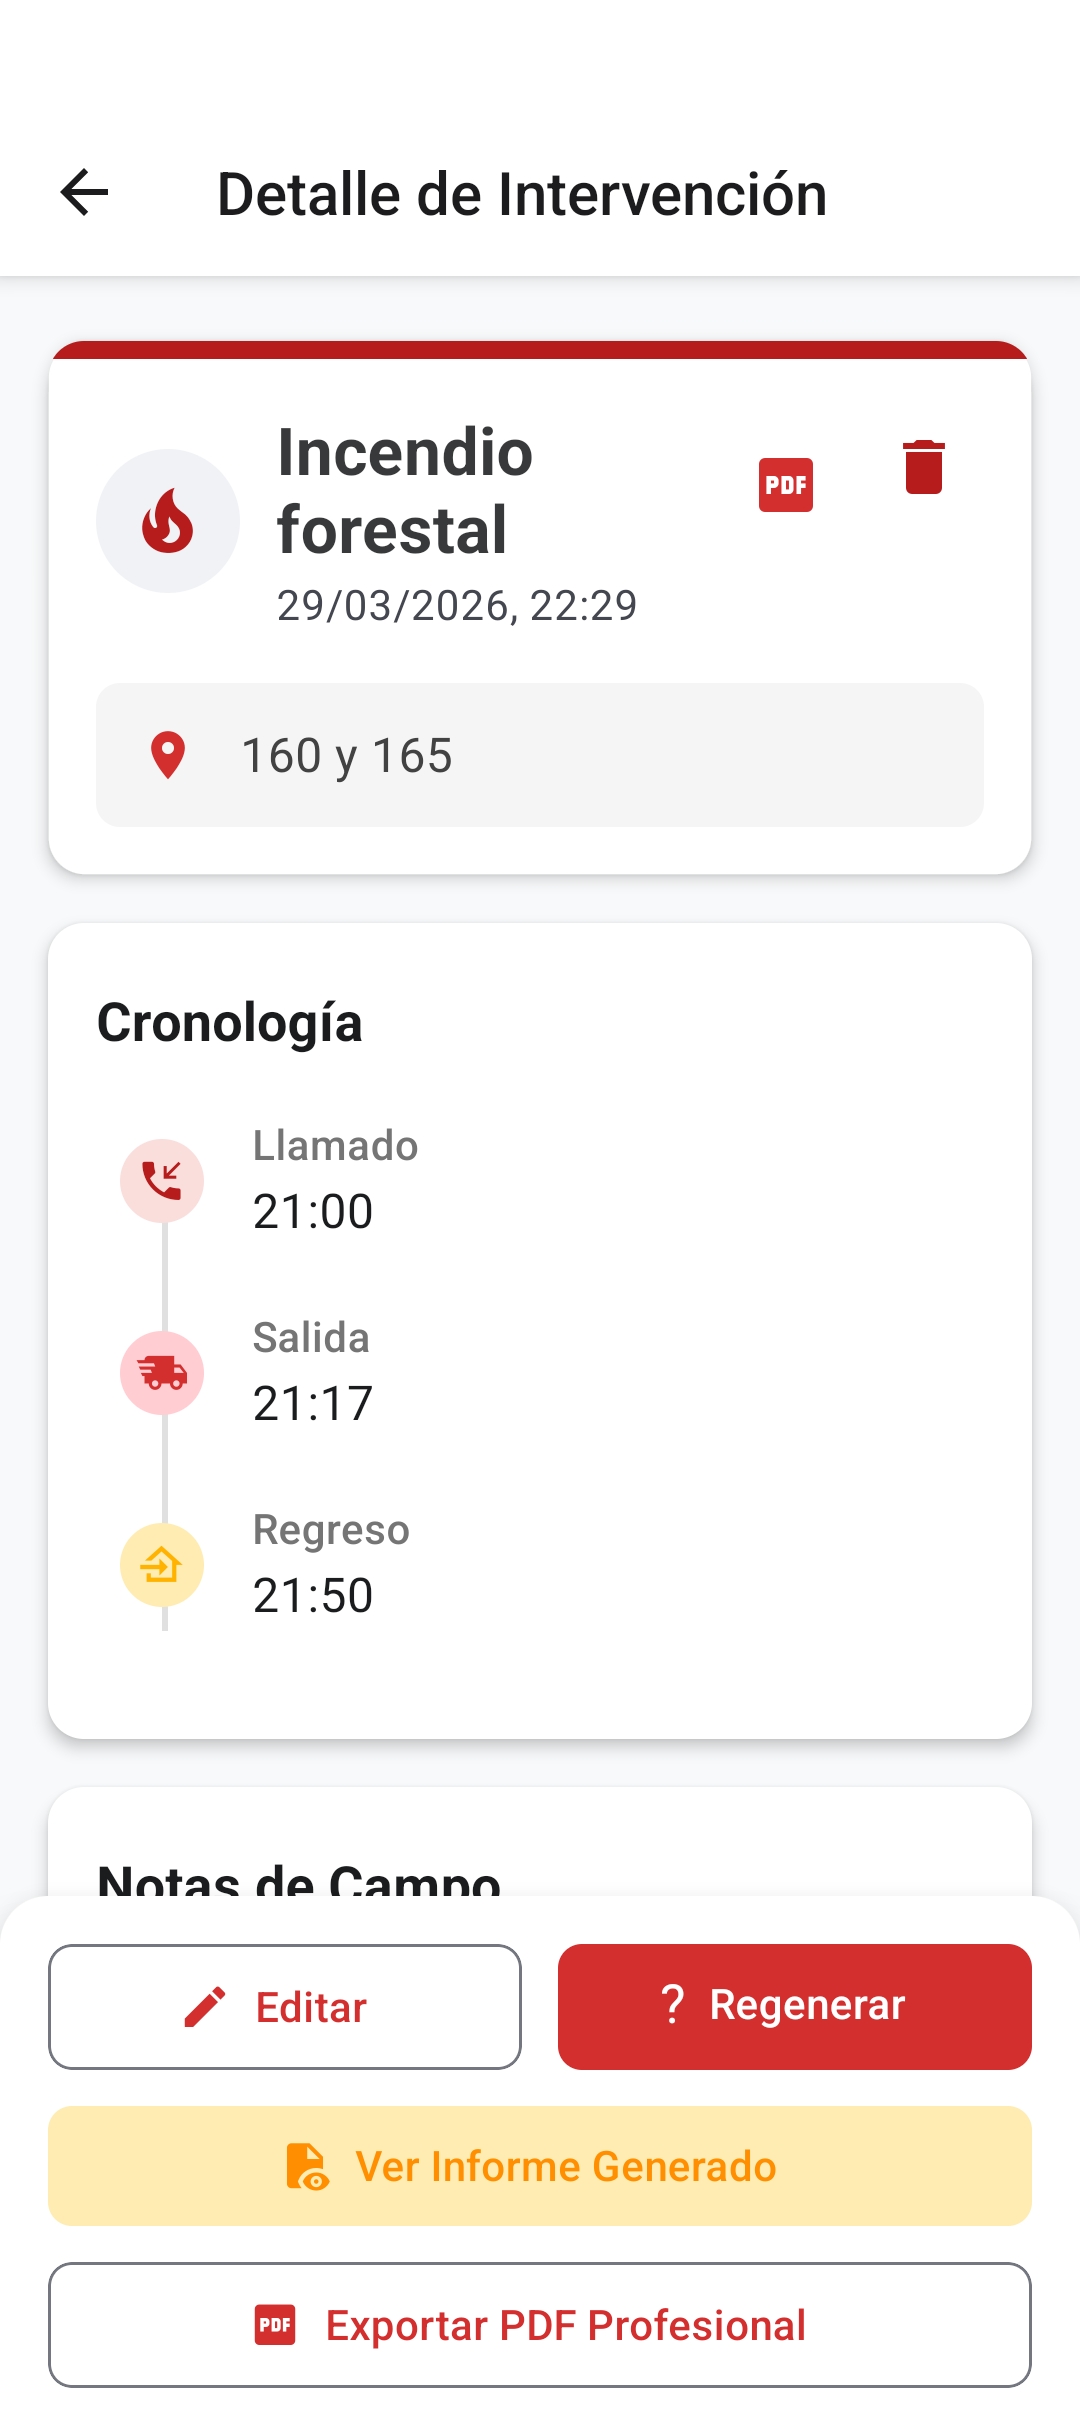
Task: Tap the Notas de Campo section
Action: [x=299, y=1878]
